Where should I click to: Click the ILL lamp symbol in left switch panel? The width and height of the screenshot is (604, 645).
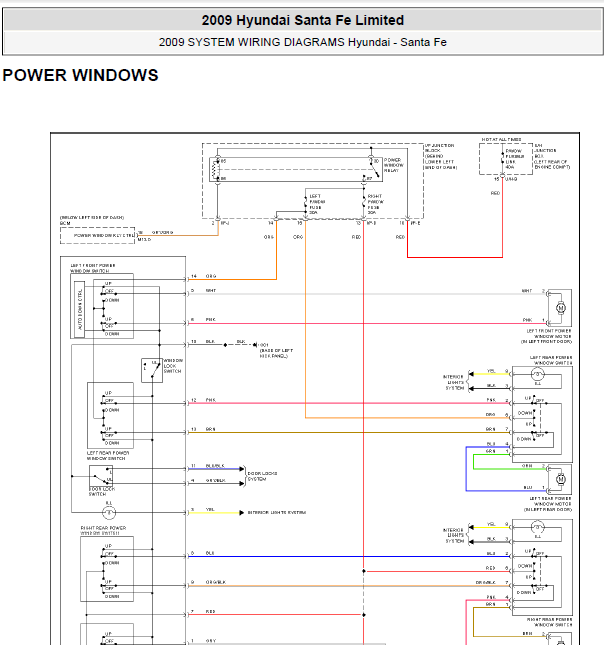(109, 513)
